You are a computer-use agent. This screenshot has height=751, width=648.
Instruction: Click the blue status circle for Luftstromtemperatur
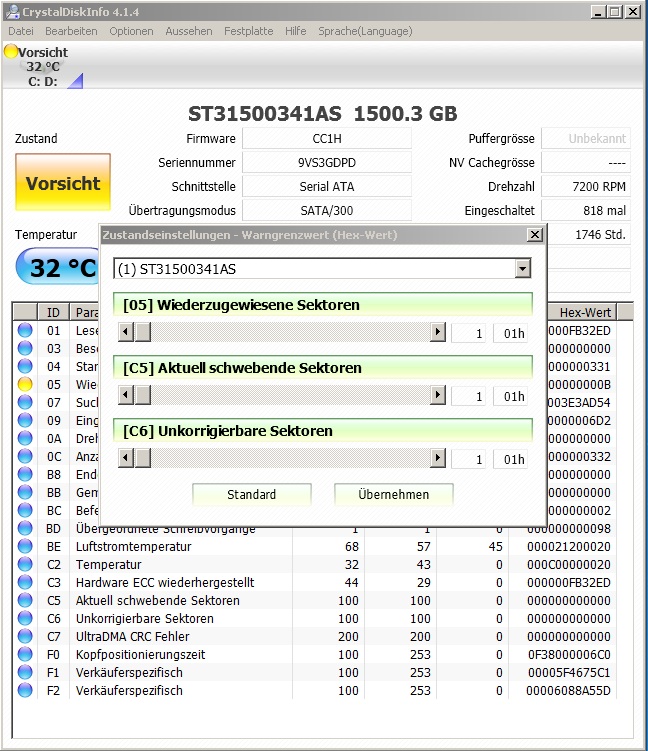tap(25, 546)
